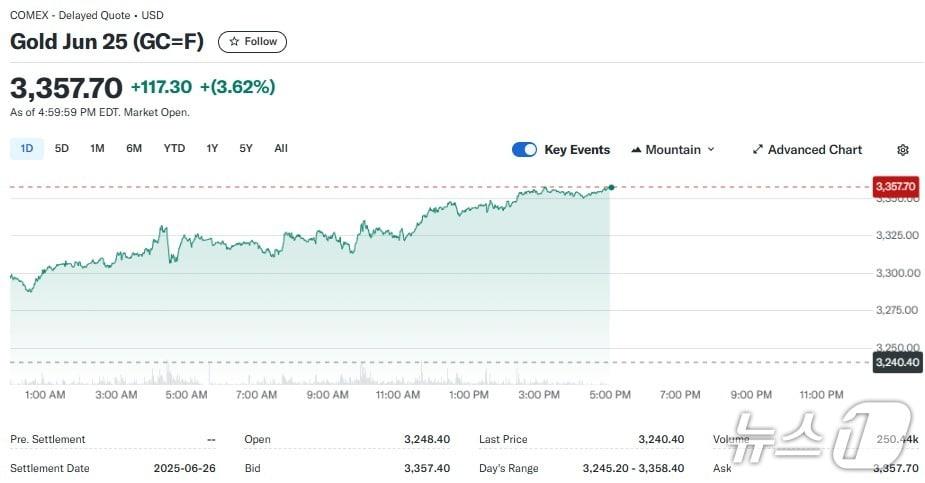Image resolution: width=925 pixels, height=483 pixels.
Task: Select the 5Y time range
Action: pyautogui.click(x=246, y=149)
